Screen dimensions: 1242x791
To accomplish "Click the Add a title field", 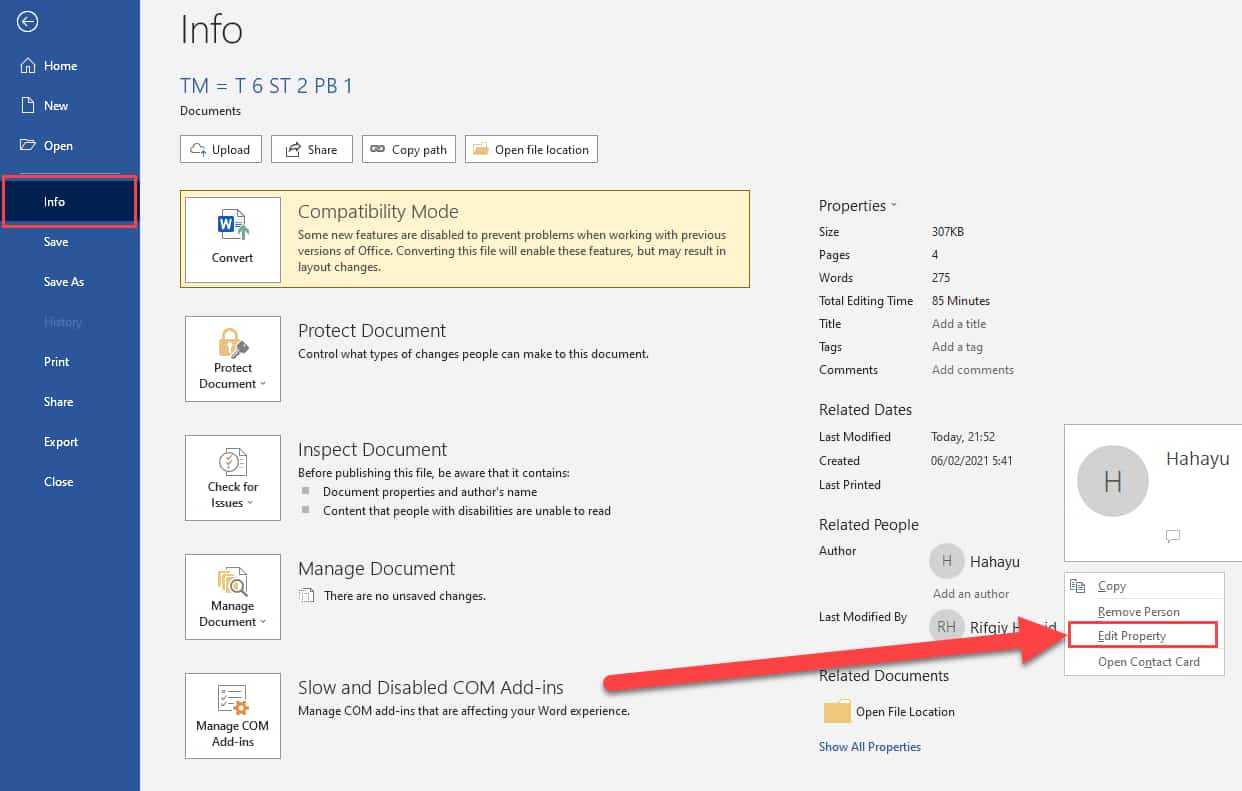I will point(959,324).
